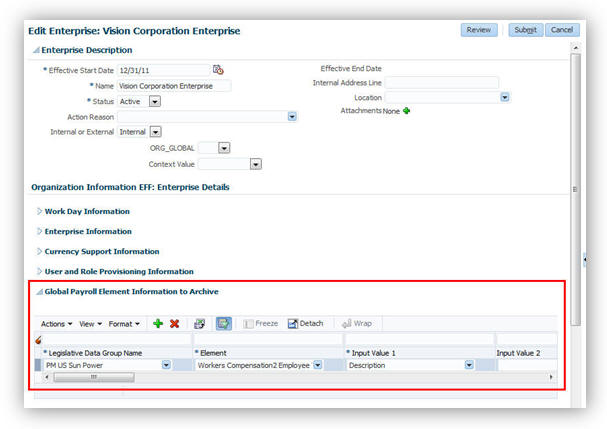Select the row header of PM US Sun Power
Viewport: 607px width, 429px height.
(x=38, y=365)
